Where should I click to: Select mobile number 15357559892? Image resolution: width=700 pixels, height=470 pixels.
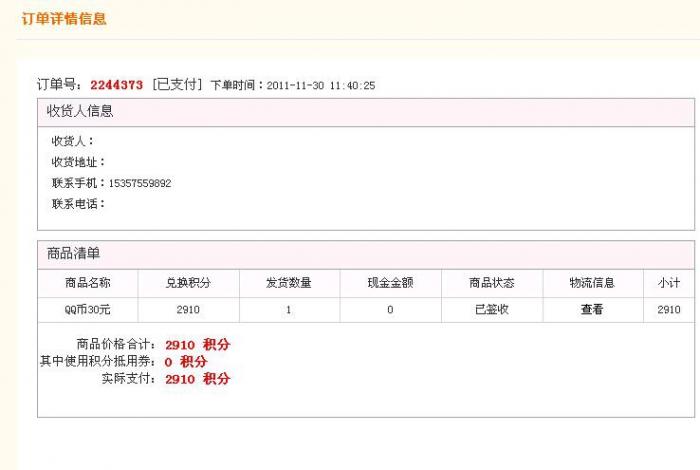click(140, 183)
